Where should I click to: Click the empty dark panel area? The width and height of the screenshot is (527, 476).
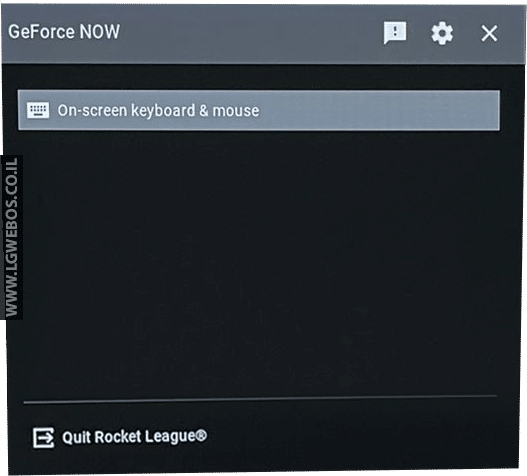[x=259, y=262]
